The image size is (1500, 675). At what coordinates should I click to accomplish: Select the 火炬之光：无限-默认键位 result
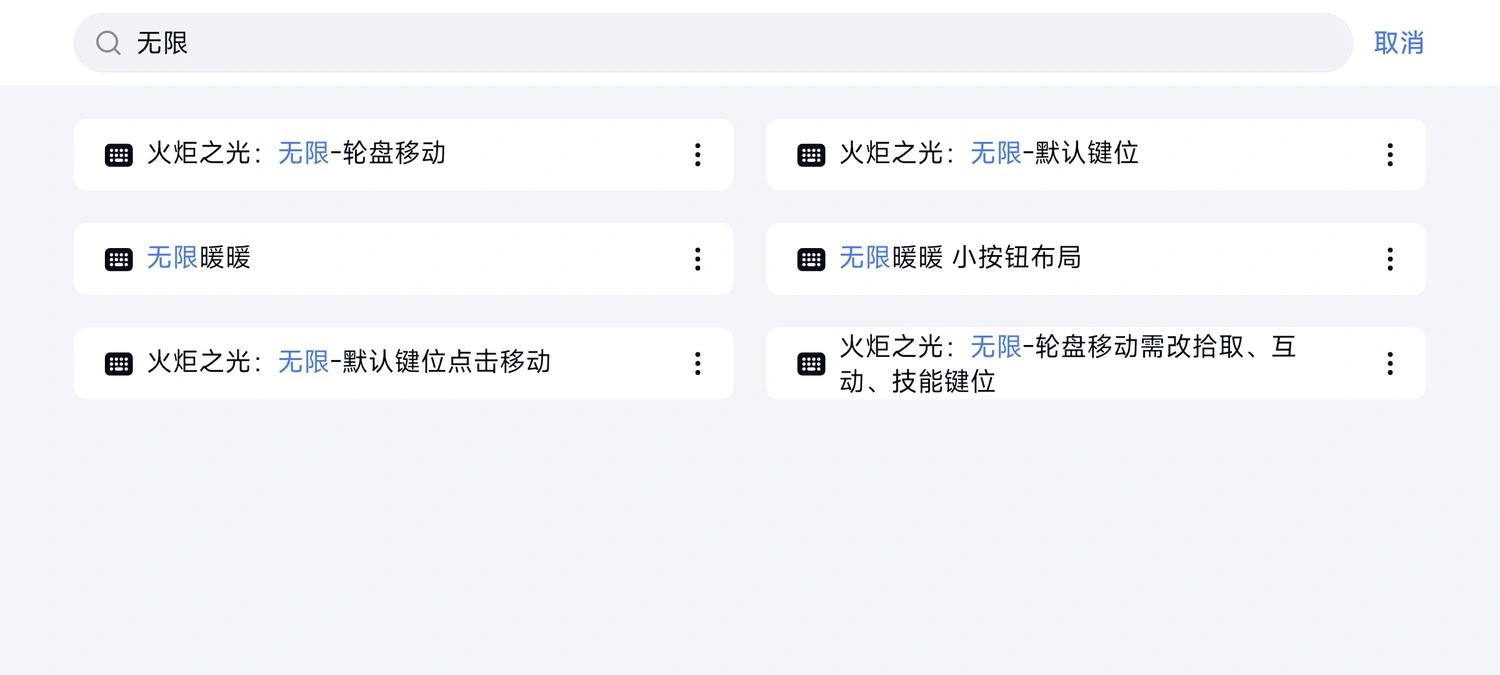(1090, 154)
